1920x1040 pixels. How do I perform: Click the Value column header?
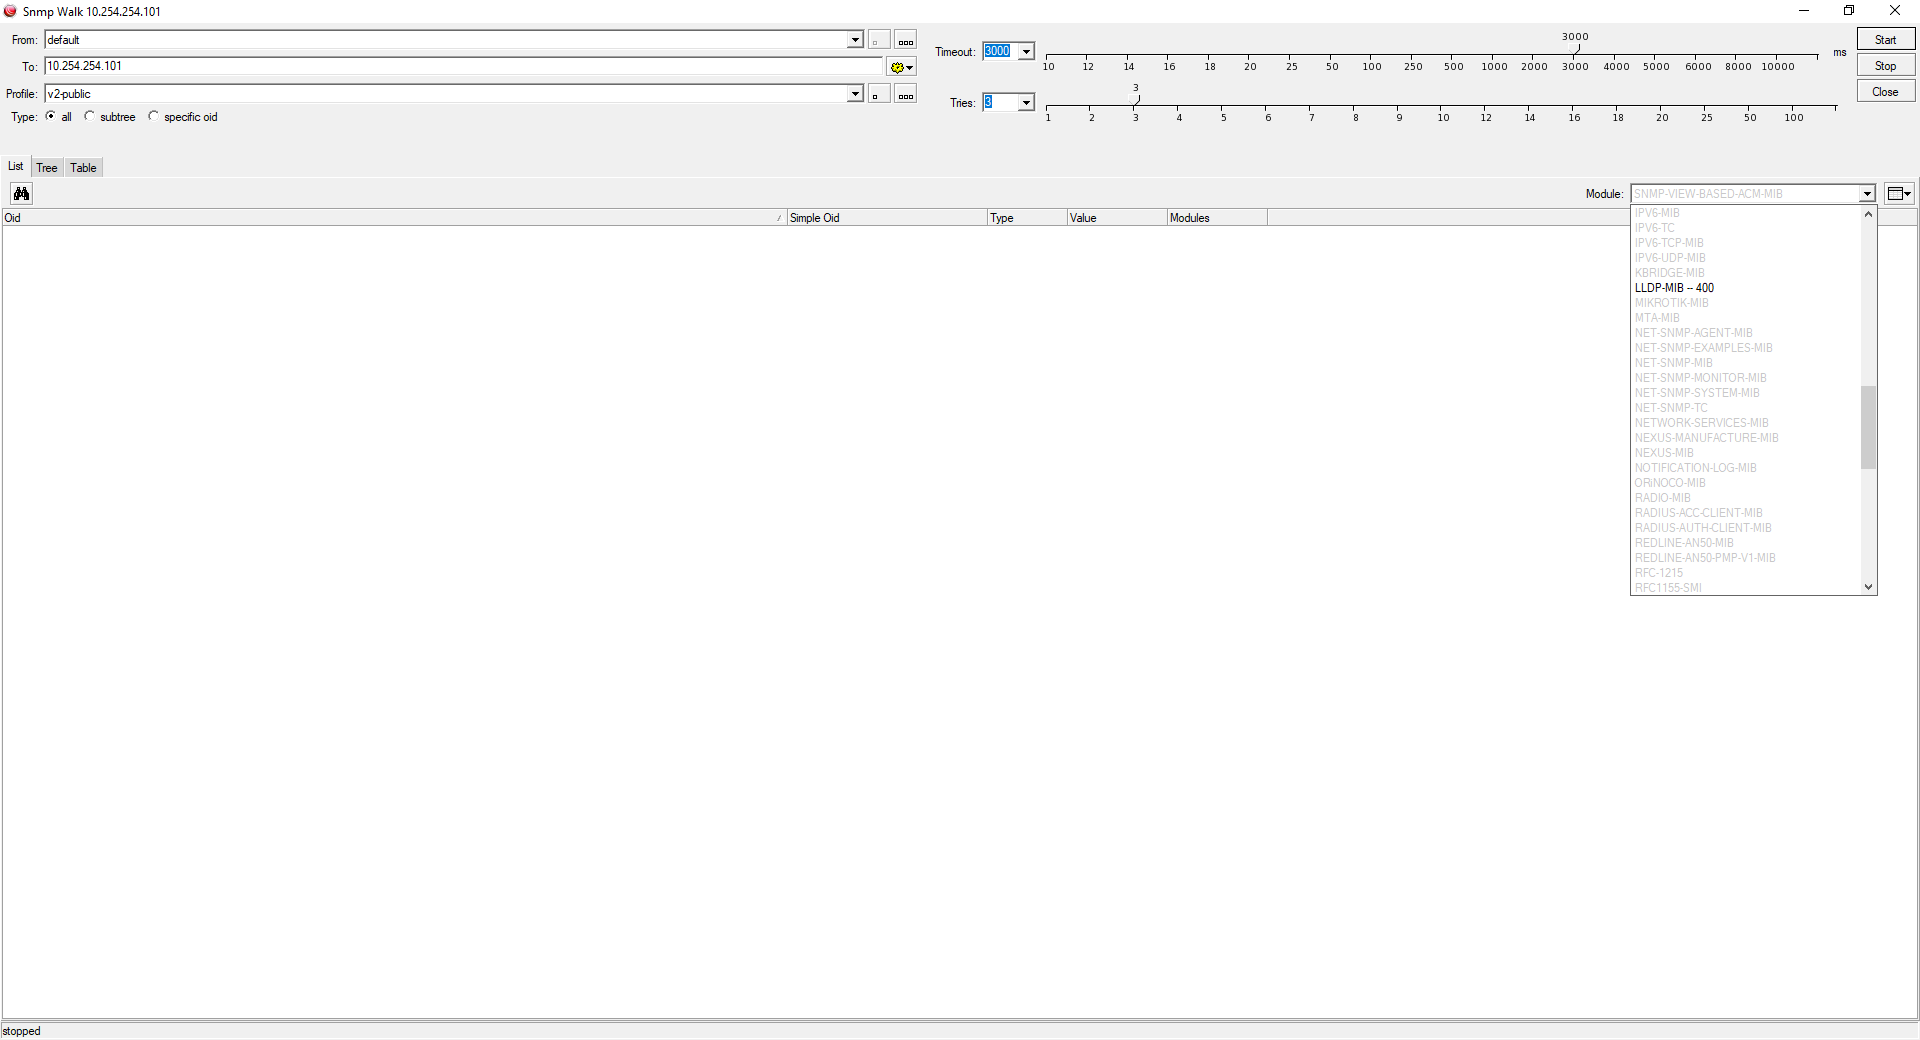click(1117, 218)
